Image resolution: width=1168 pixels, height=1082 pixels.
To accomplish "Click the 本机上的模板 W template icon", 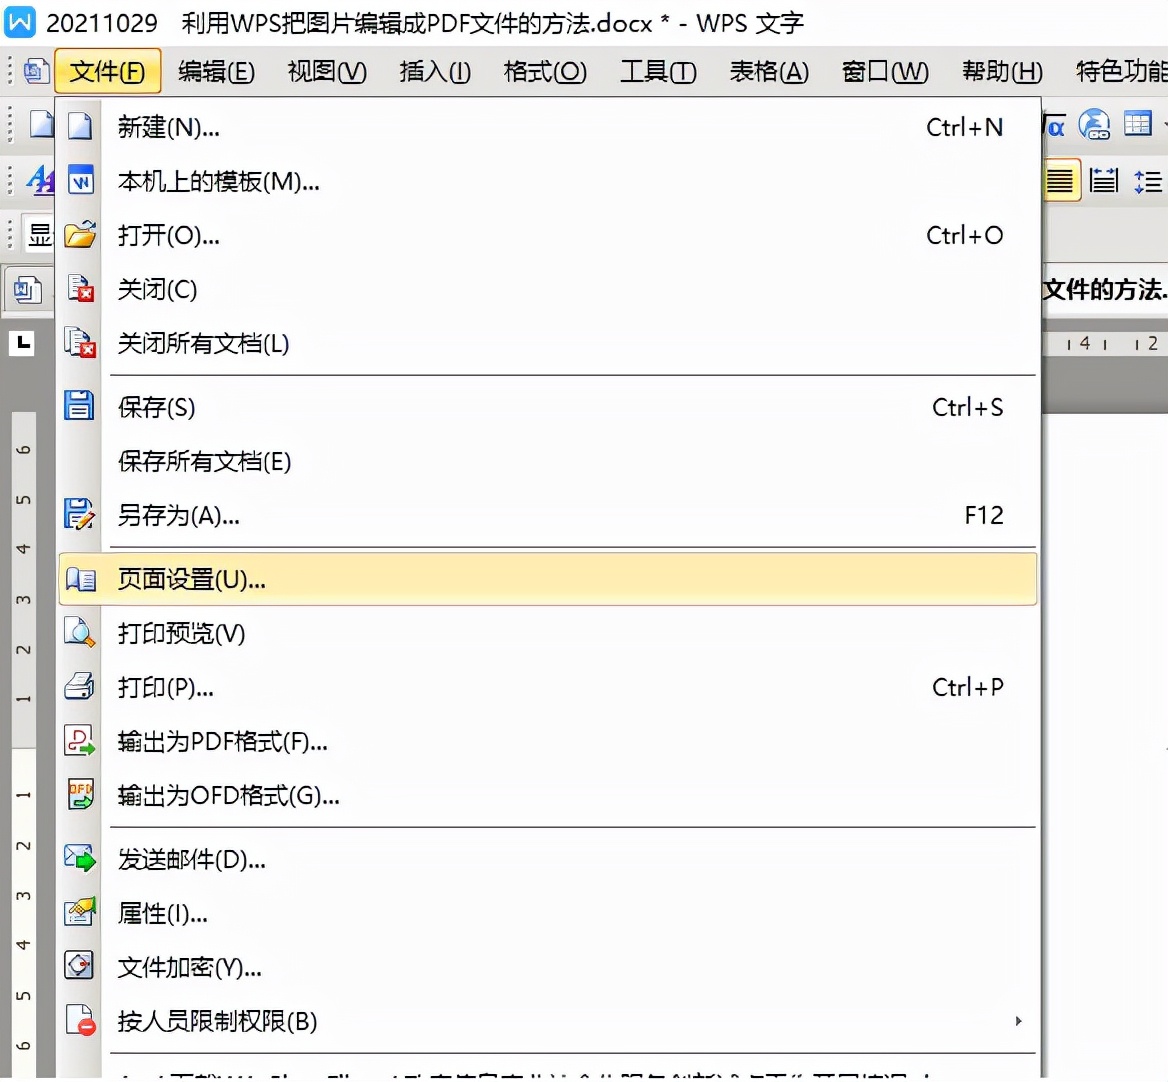I will [80, 181].
